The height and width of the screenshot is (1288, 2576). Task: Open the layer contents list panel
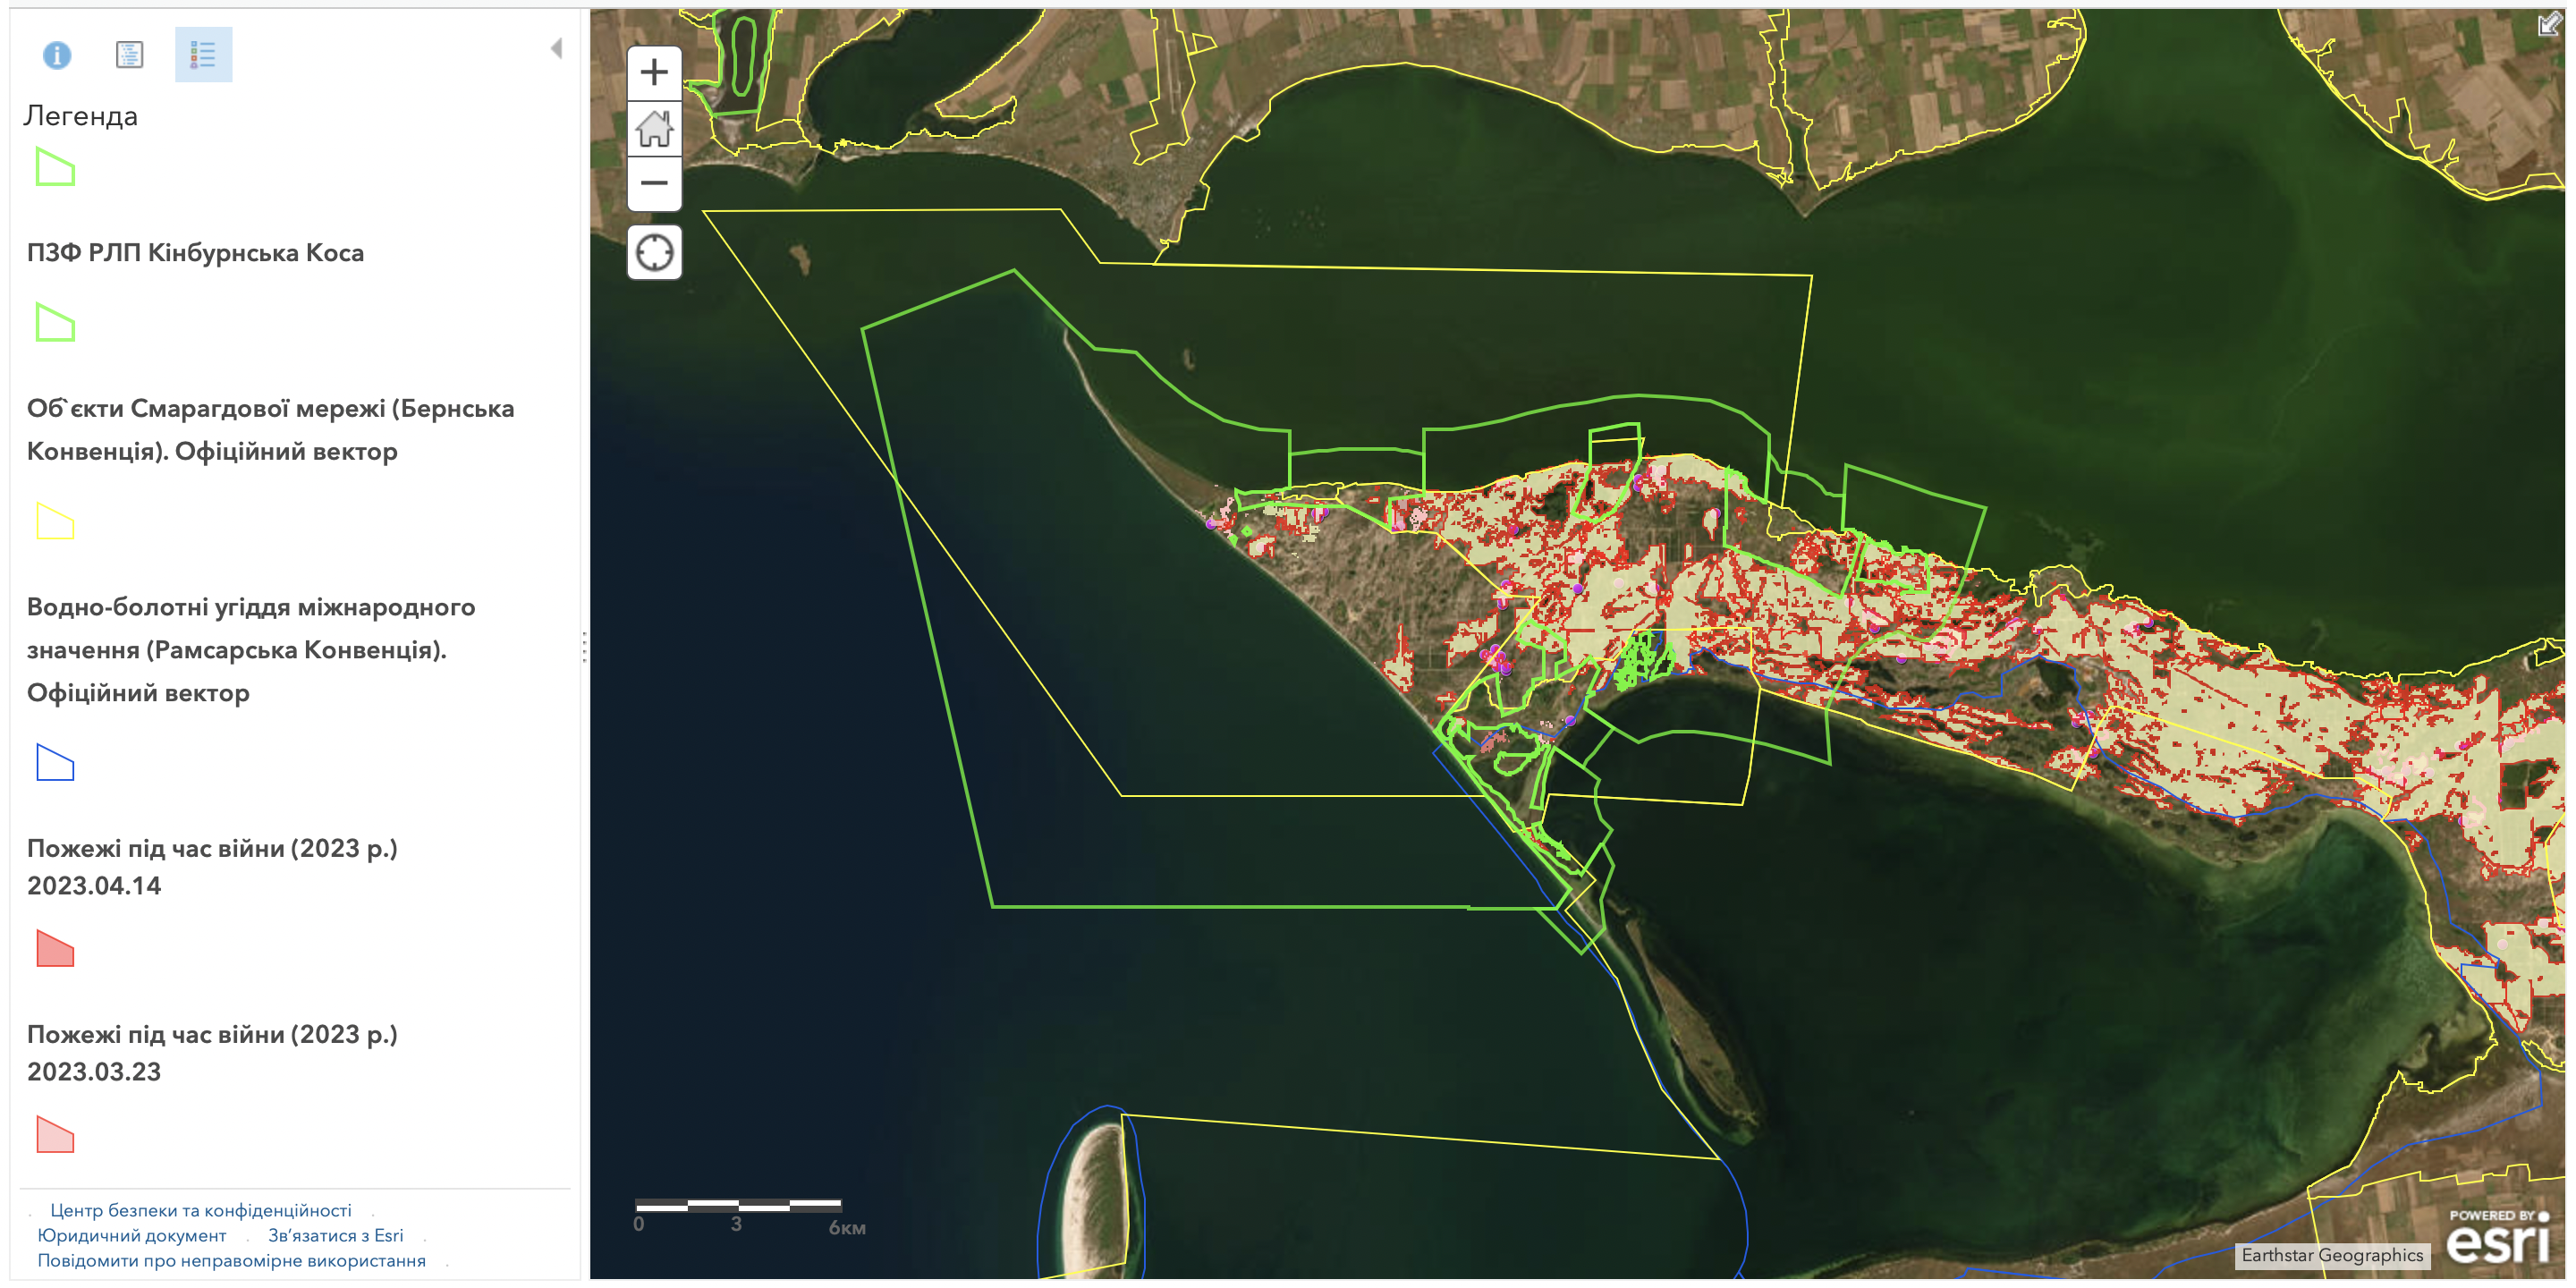(130, 55)
